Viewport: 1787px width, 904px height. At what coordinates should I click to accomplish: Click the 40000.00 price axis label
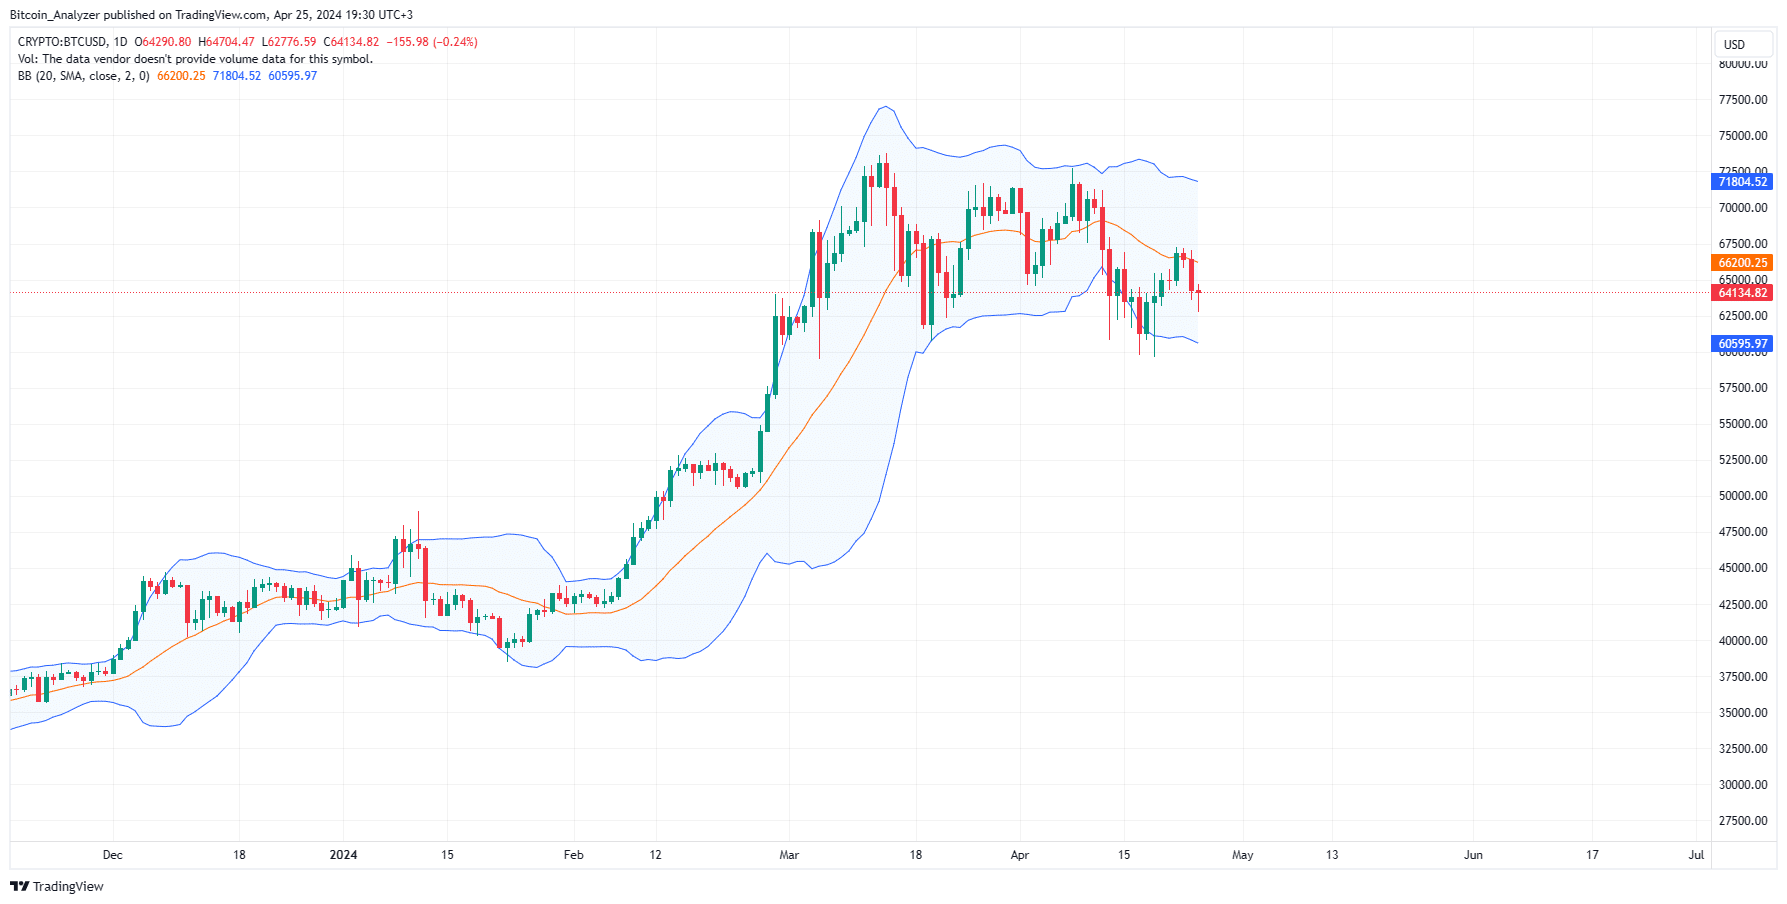1743,641
